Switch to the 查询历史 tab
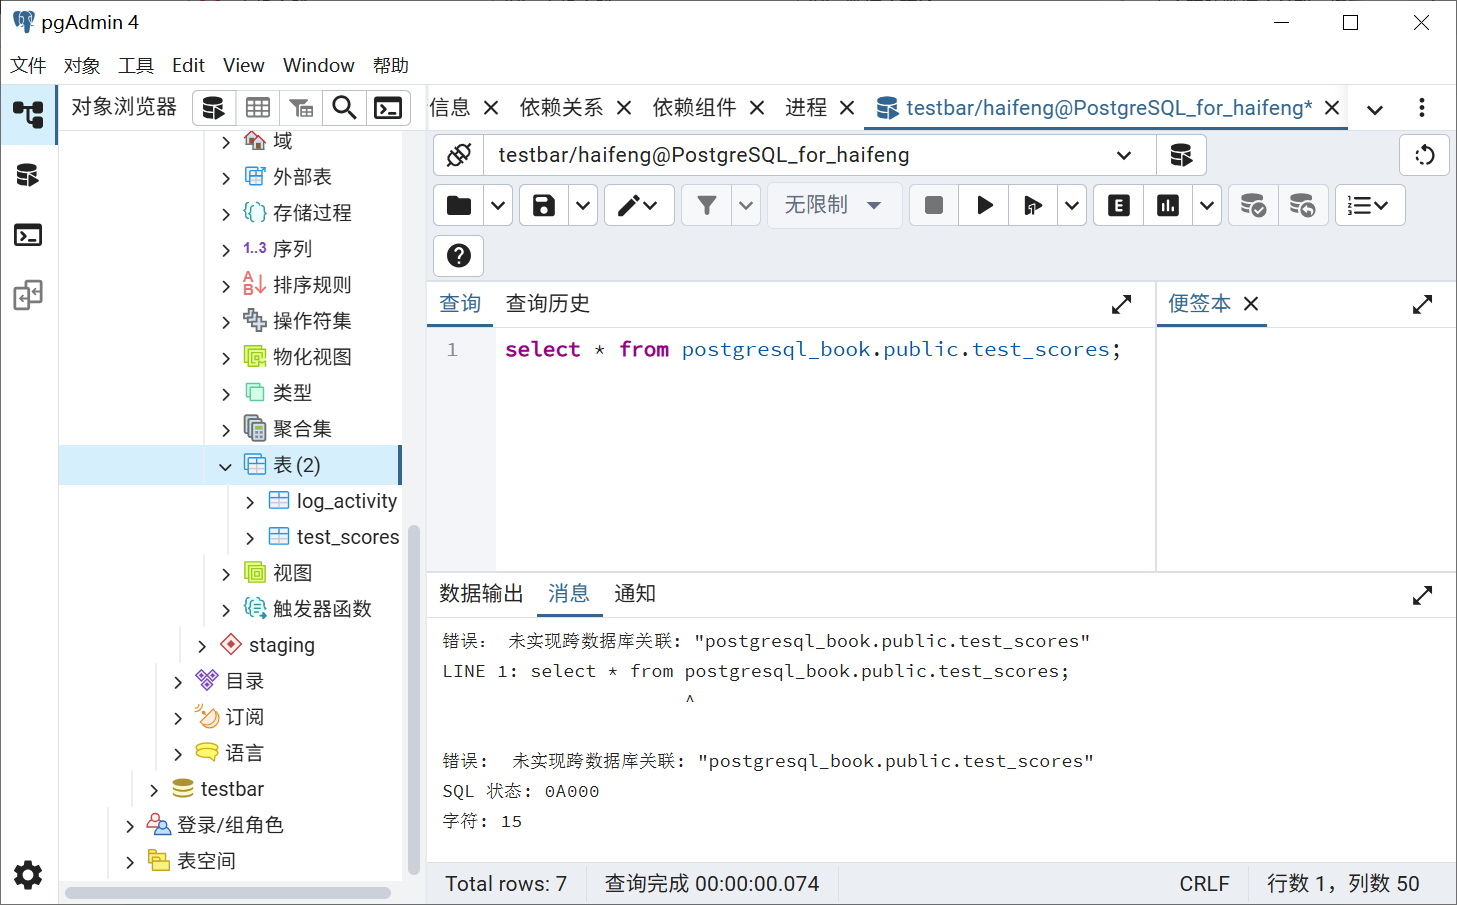This screenshot has height=905, width=1457. click(x=547, y=303)
